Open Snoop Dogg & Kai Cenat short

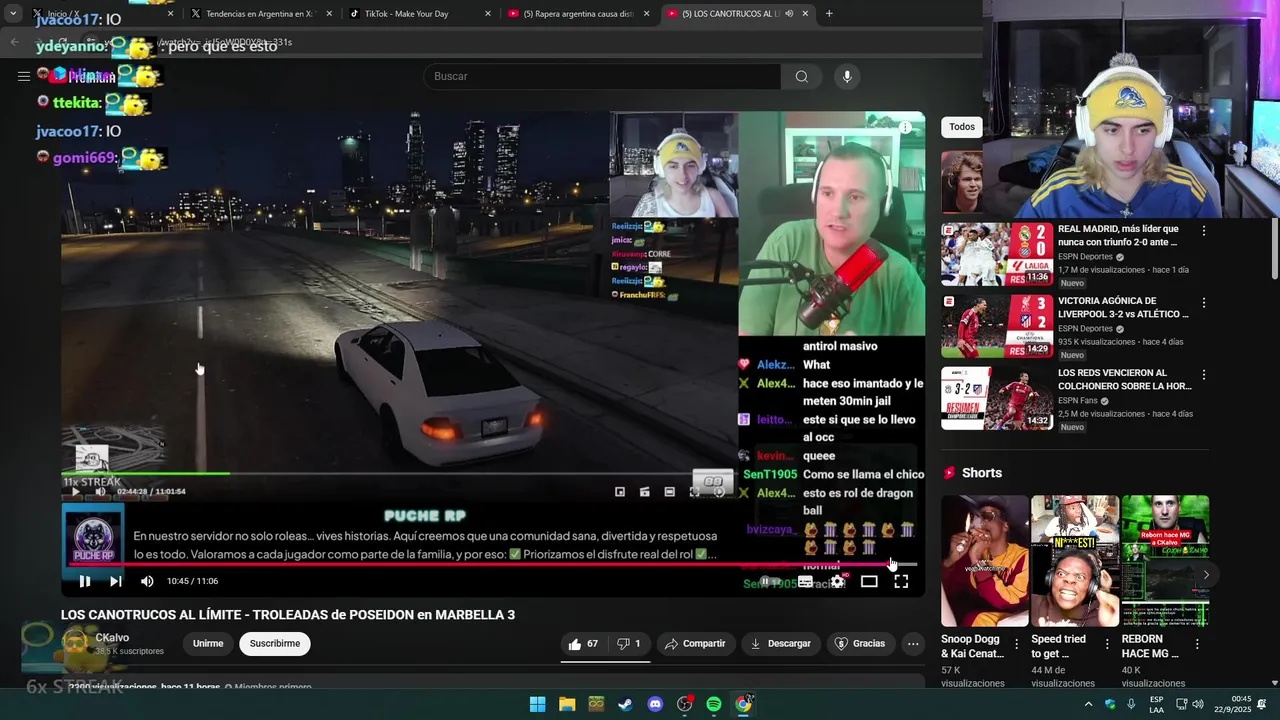tap(985, 560)
